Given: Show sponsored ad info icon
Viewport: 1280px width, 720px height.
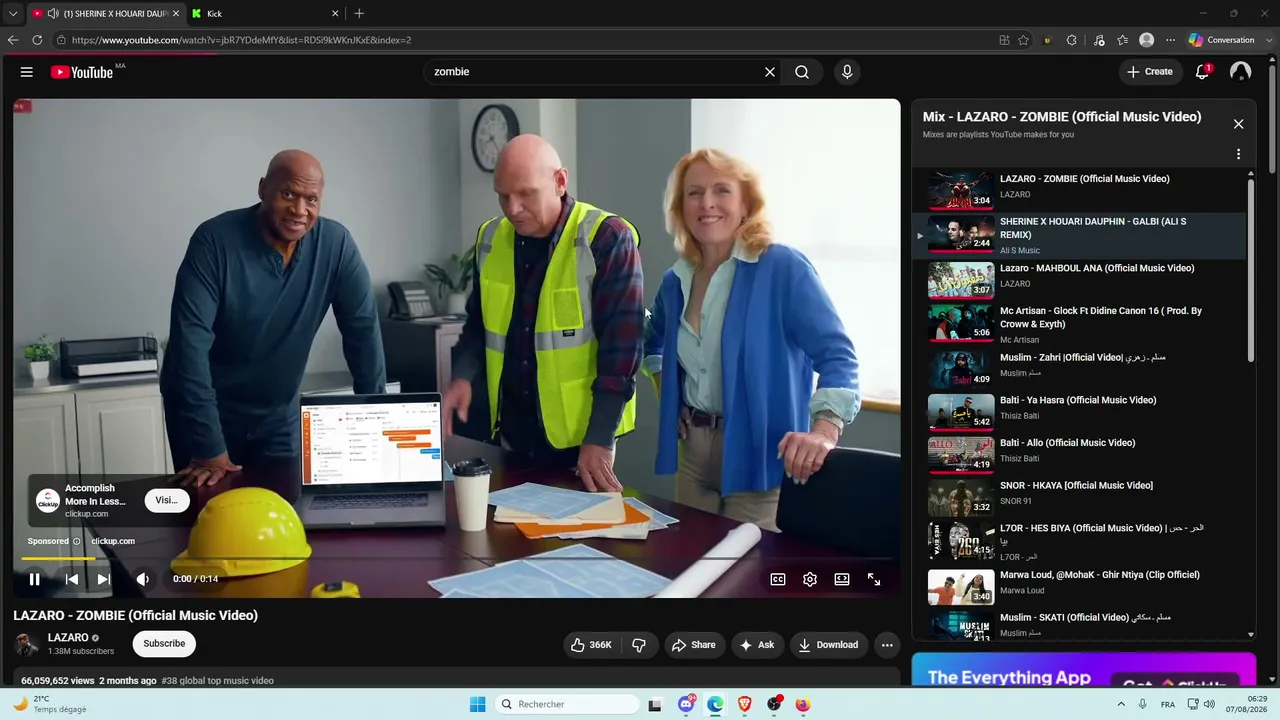Looking at the screenshot, I should click(77, 541).
